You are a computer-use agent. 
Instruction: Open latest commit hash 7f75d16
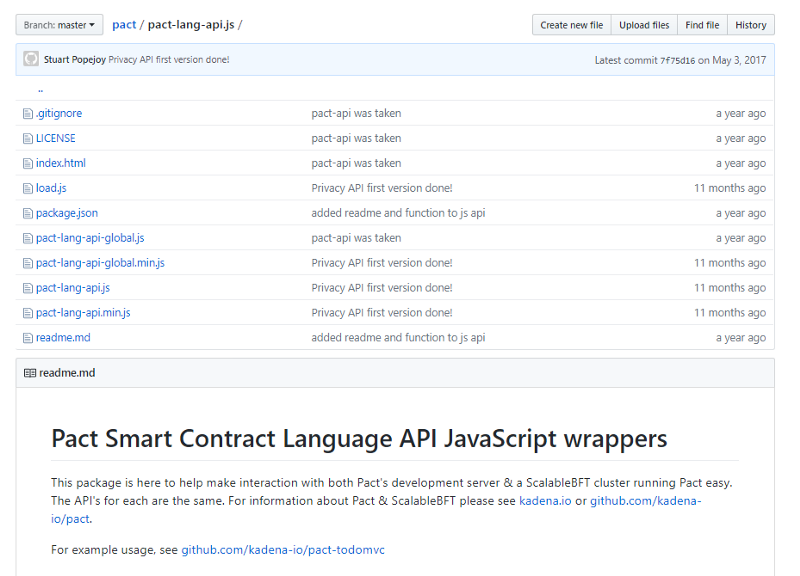point(677,60)
